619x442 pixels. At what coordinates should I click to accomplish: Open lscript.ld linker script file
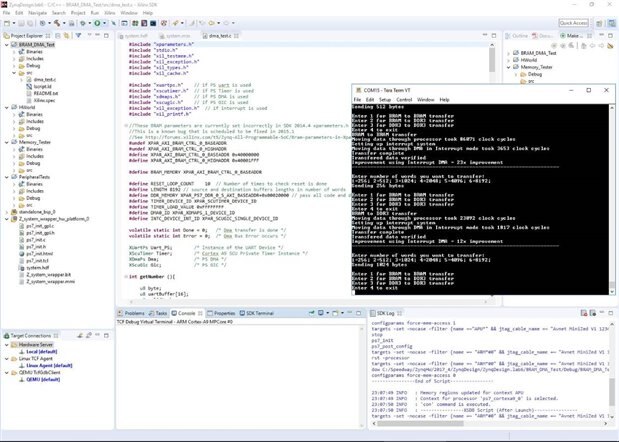coord(45,84)
